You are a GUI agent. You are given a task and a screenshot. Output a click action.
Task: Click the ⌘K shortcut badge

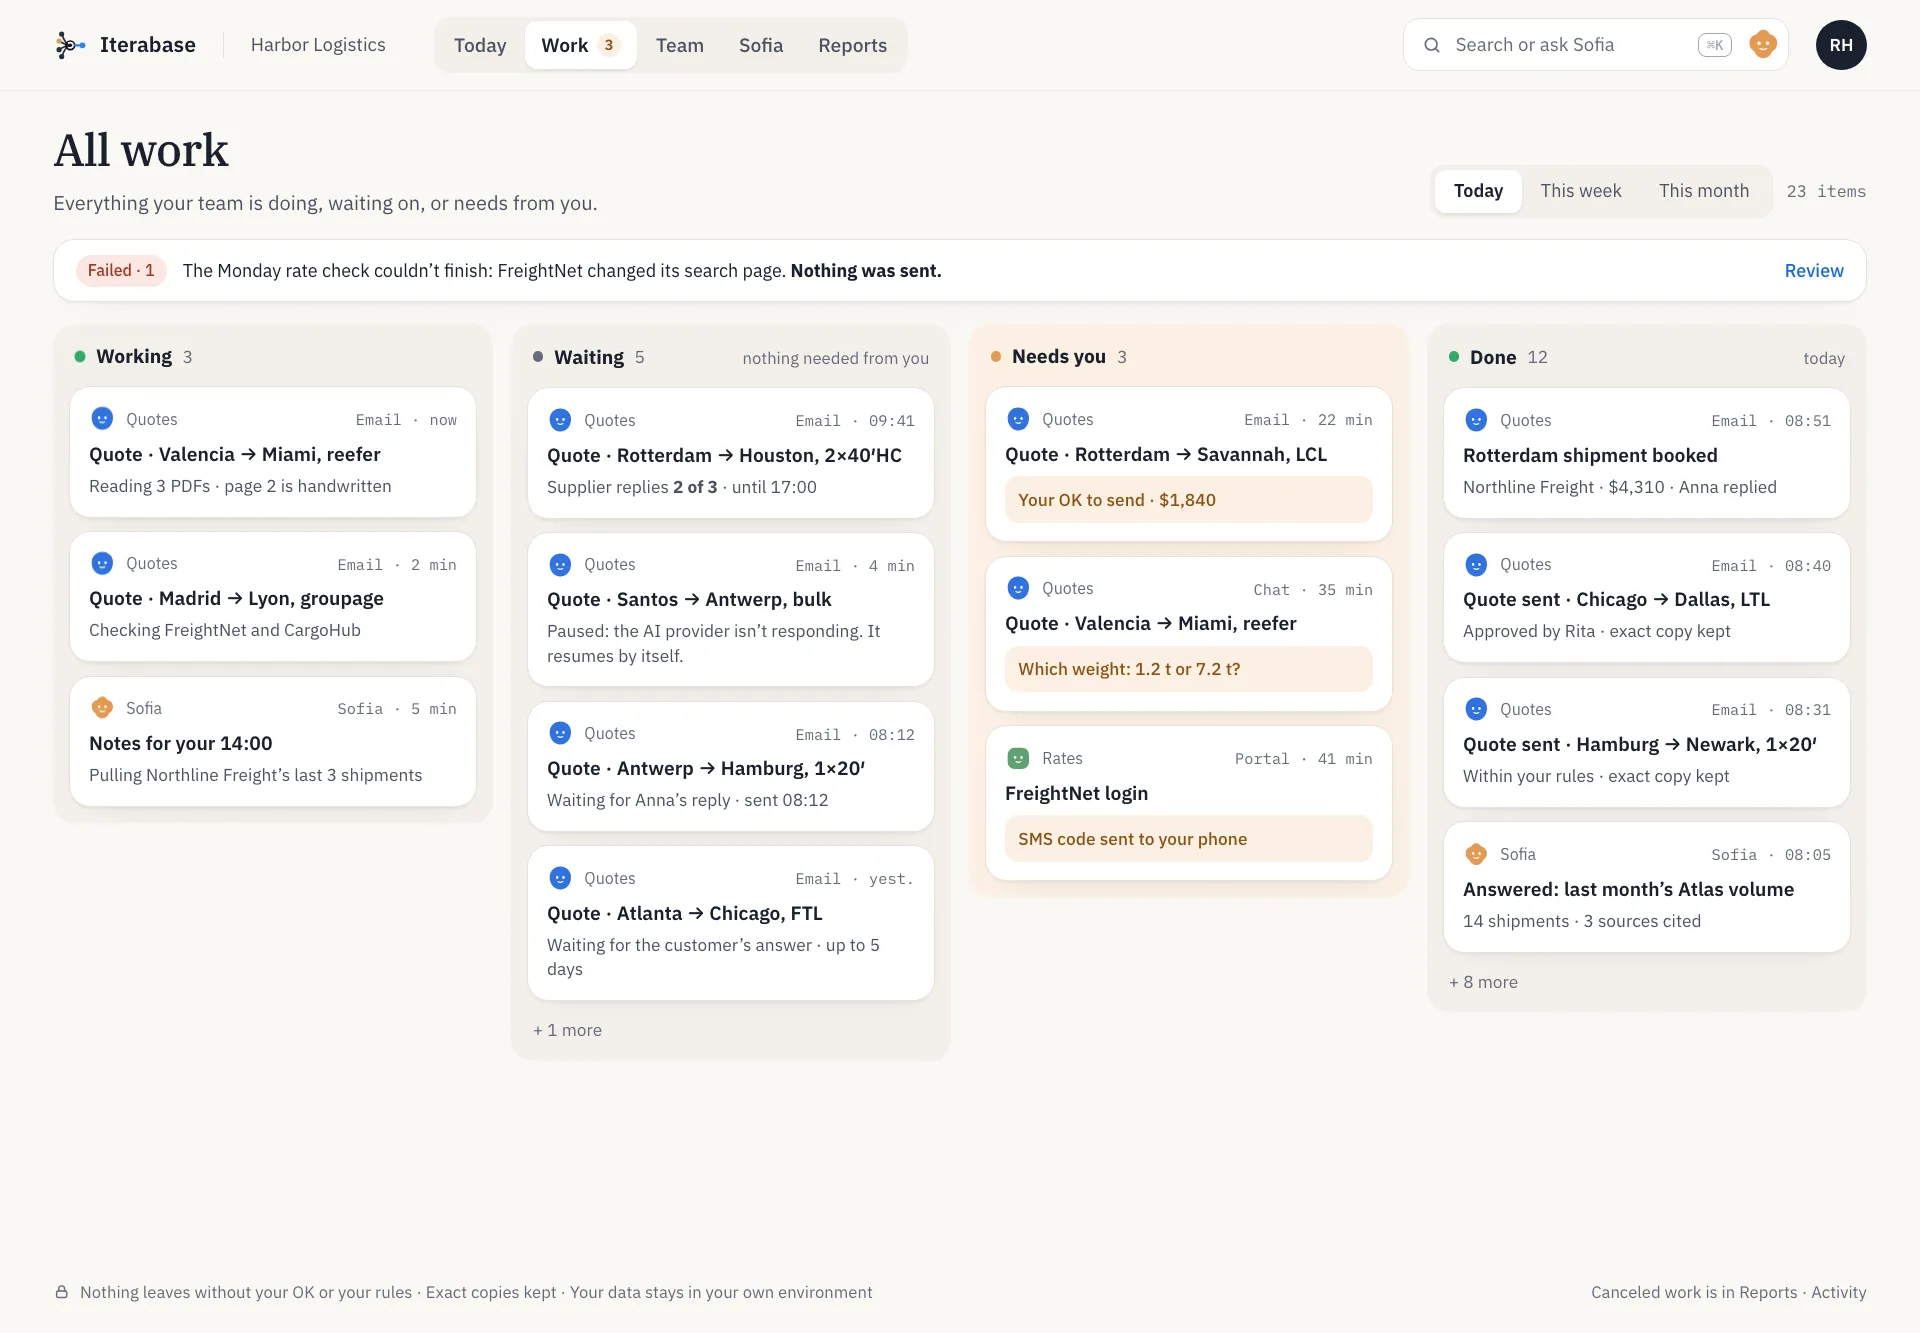click(1715, 45)
